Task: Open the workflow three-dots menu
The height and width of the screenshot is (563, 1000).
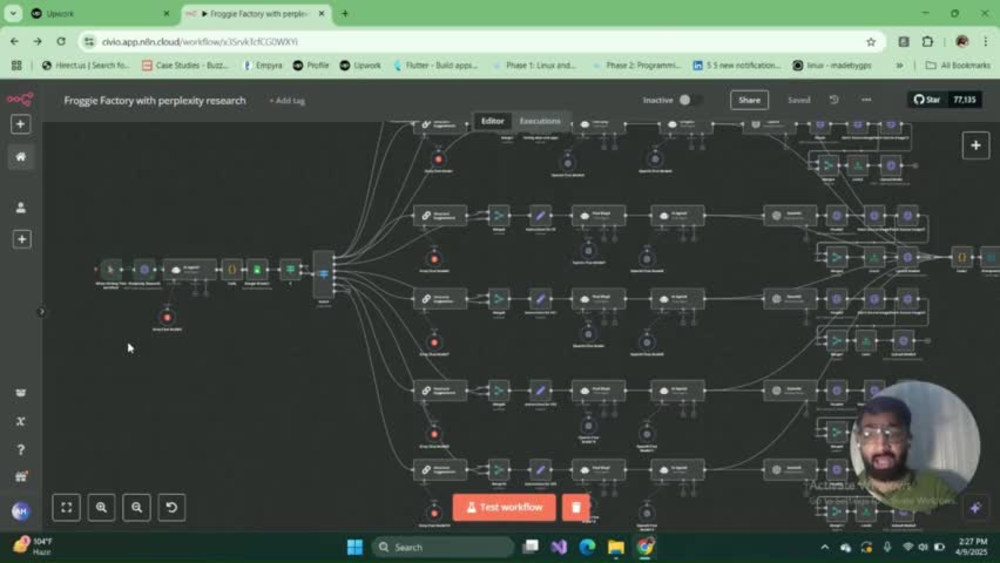Action: tap(866, 100)
